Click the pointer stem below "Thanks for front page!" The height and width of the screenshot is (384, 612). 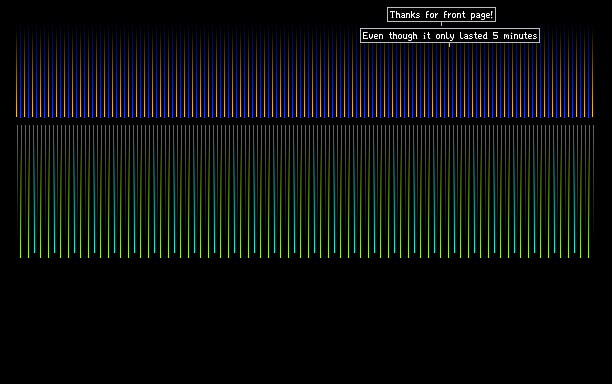pos(441,24)
